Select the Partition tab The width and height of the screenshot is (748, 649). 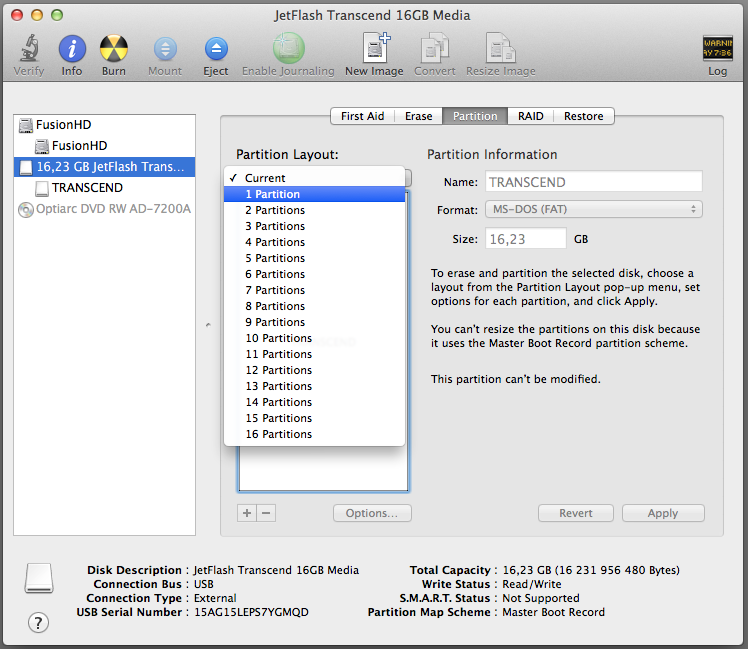tap(475, 116)
